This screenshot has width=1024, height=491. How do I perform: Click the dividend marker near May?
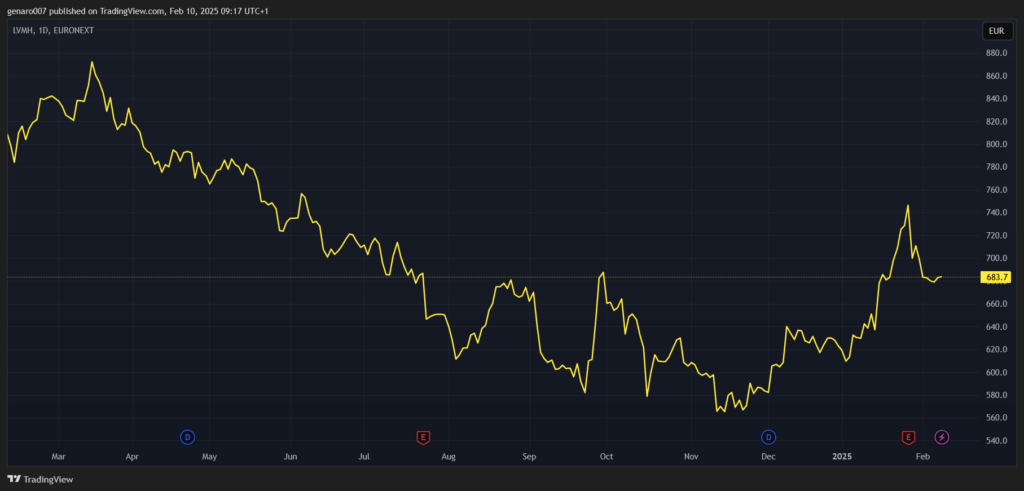click(x=187, y=437)
